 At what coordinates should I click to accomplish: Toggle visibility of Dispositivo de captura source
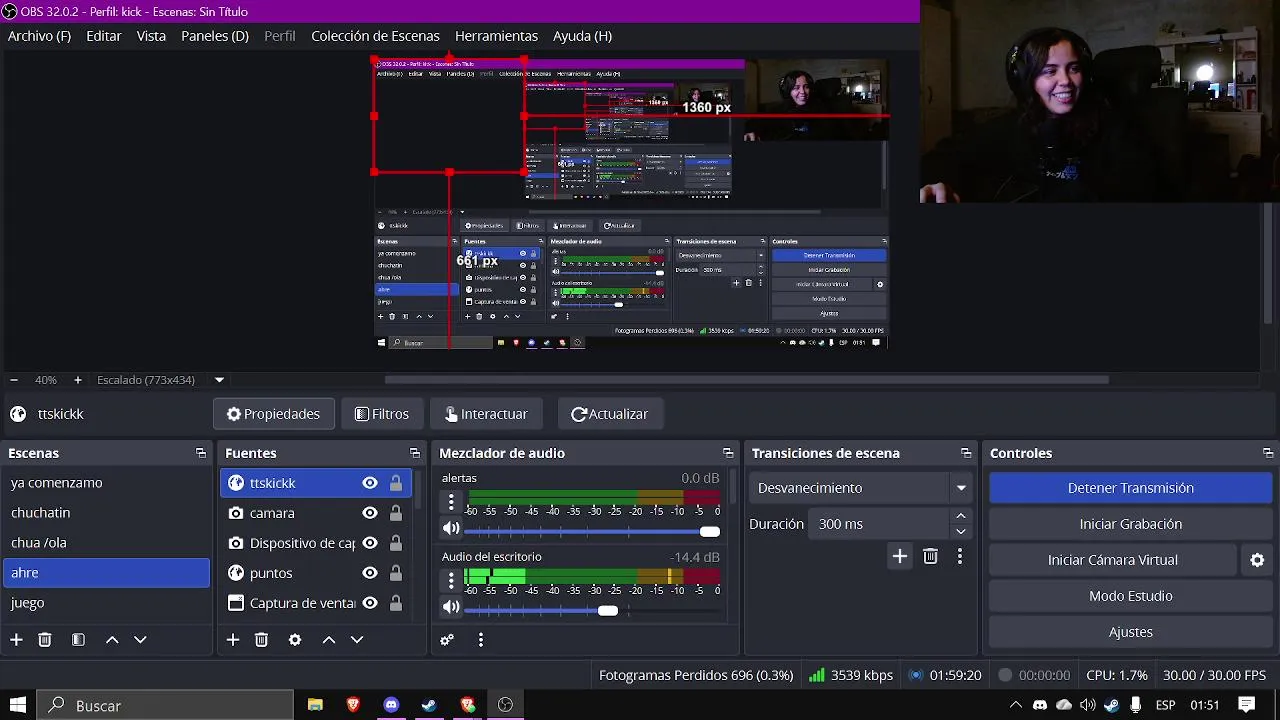(370, 543)
